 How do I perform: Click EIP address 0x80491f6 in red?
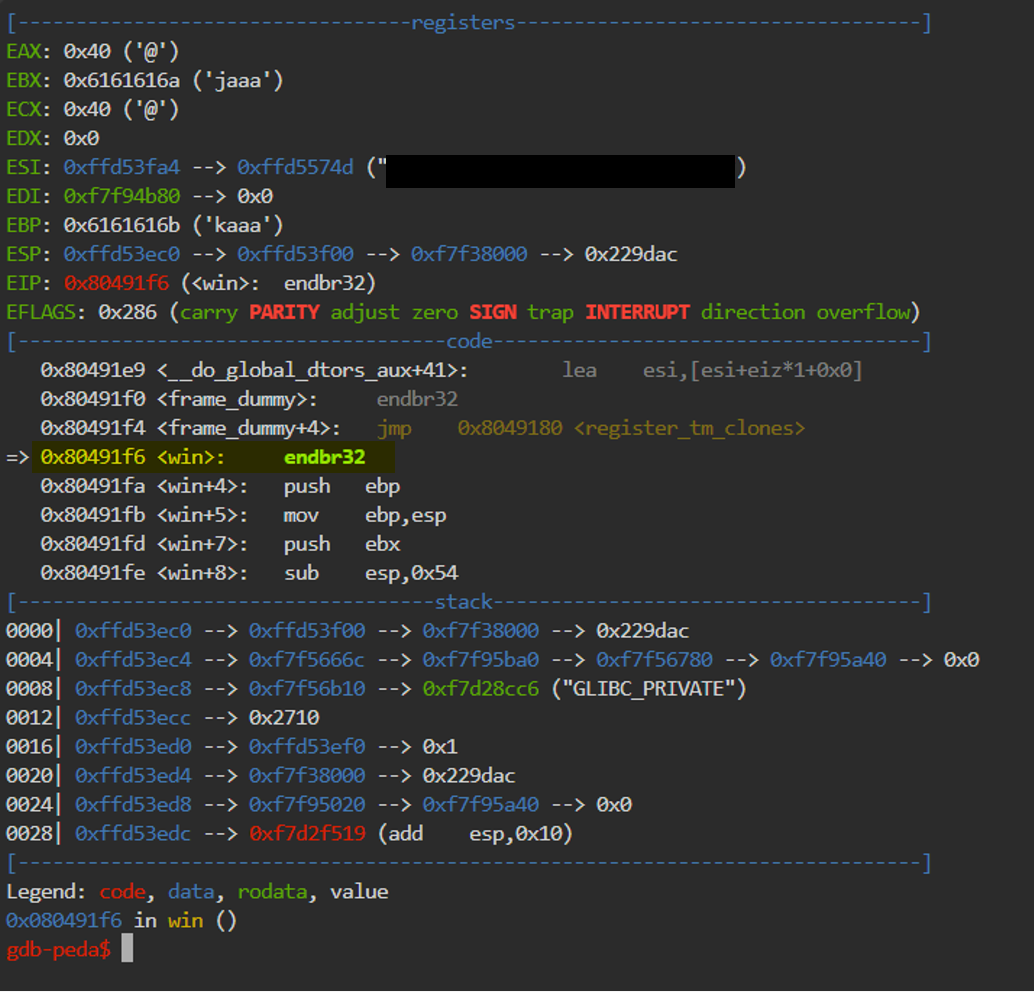pyautogui.click(x=116, y=284)
